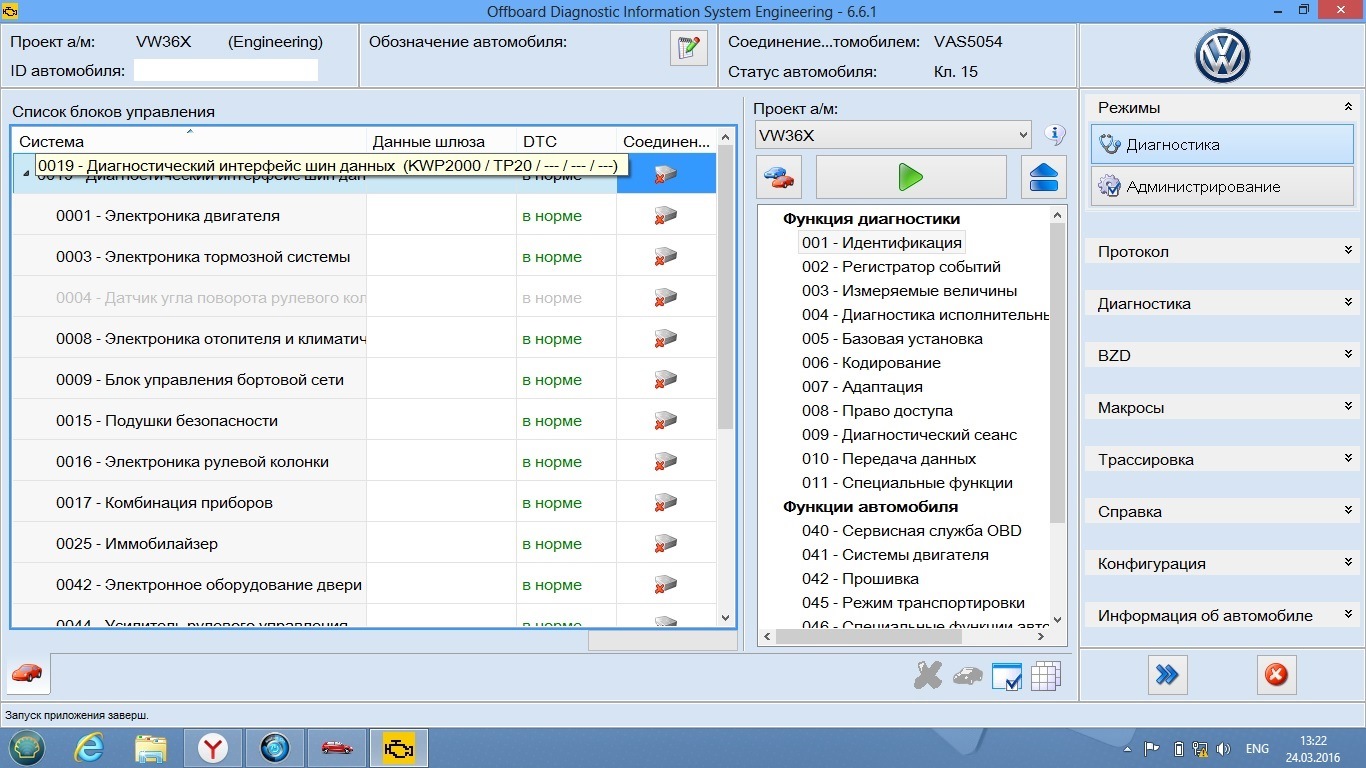Select 003 - Измеряемые величины function
This screenshot has height=768, width=1366.
(909, 291)
